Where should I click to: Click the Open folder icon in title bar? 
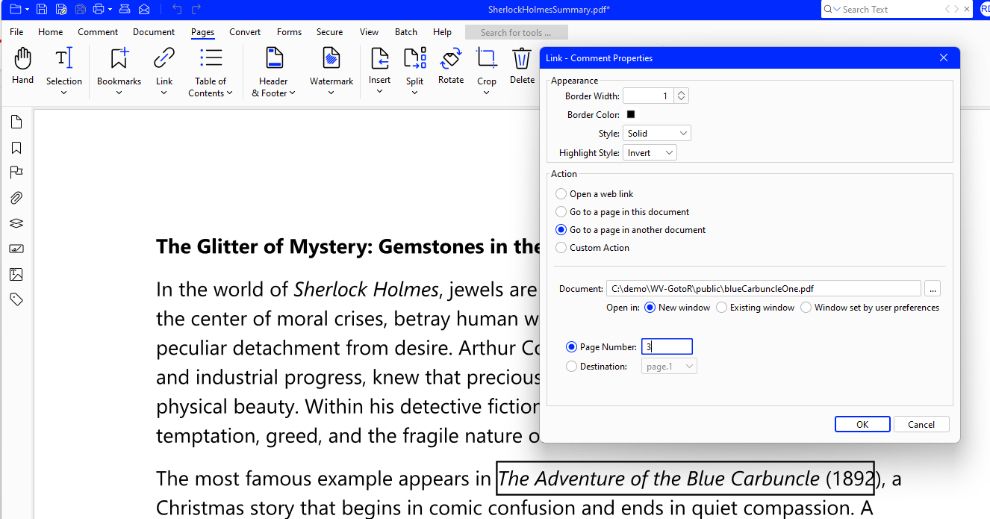click(x=15, y=9)
